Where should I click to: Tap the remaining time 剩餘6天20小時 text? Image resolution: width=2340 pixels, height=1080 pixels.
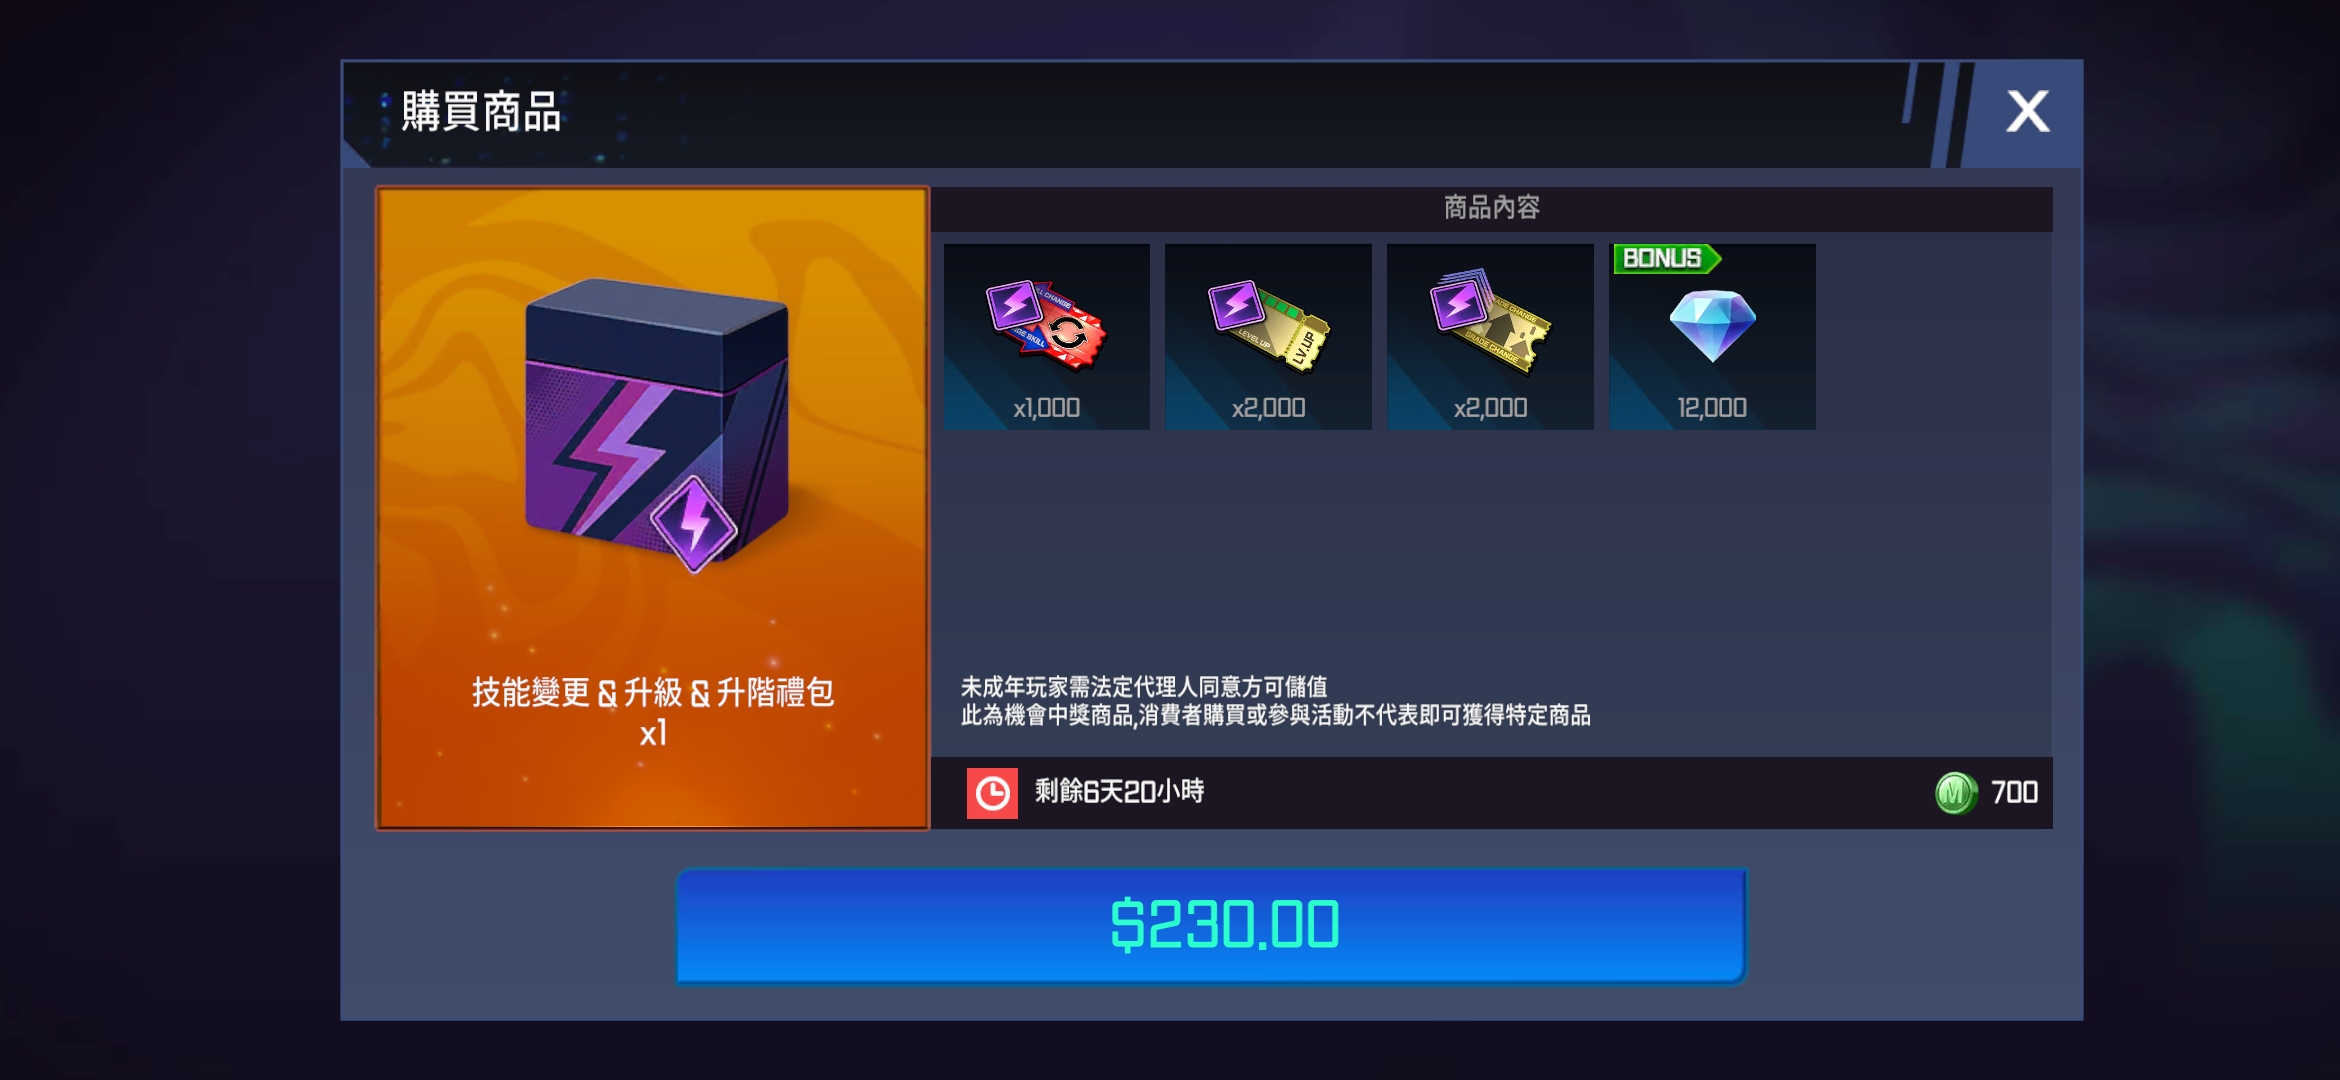(x=1119, y=792)
